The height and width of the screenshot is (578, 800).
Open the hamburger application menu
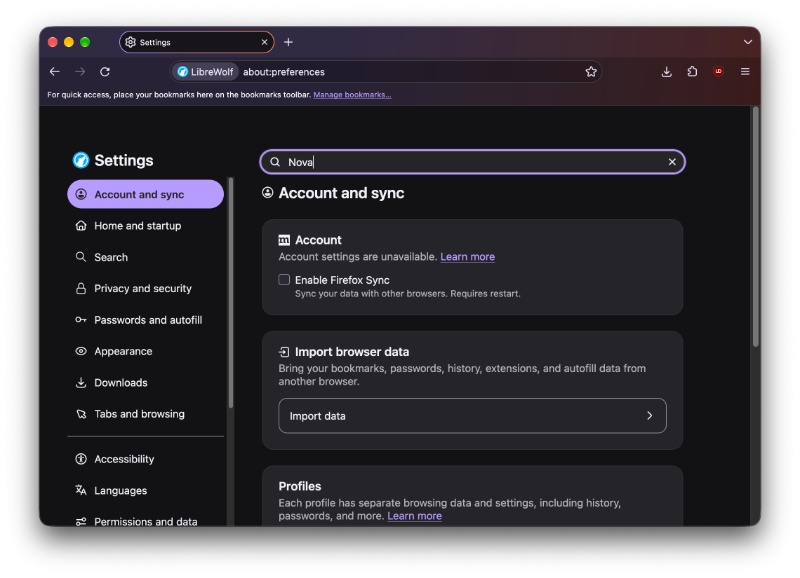tap(745, 72)
